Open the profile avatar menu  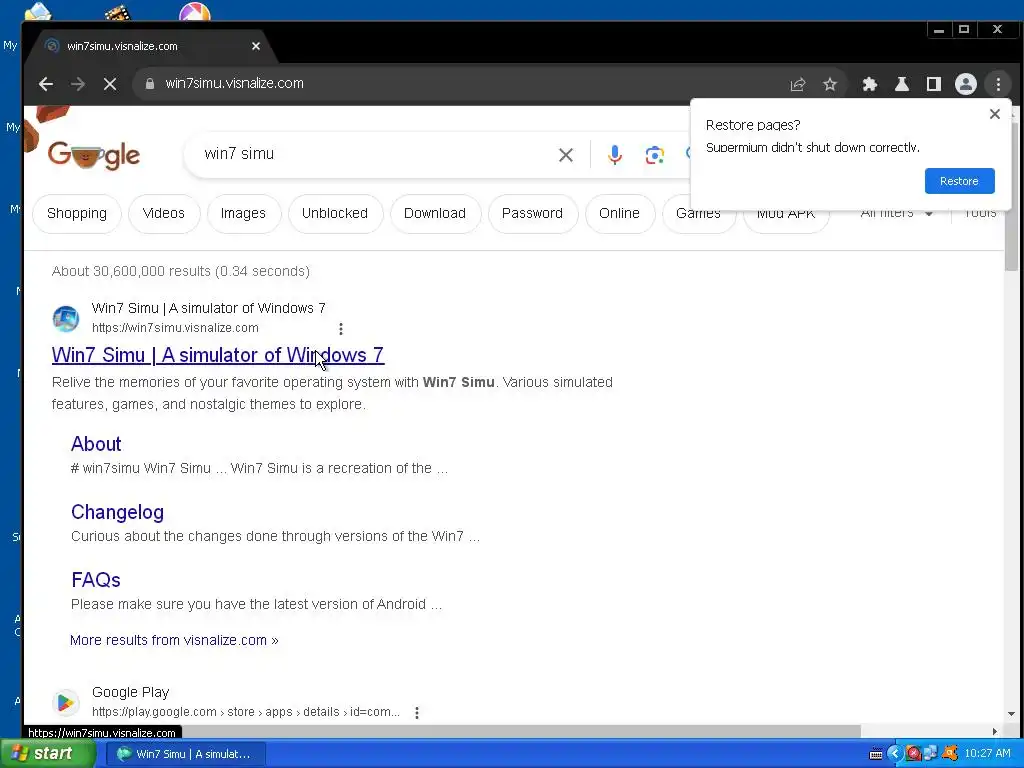(965, 84)
